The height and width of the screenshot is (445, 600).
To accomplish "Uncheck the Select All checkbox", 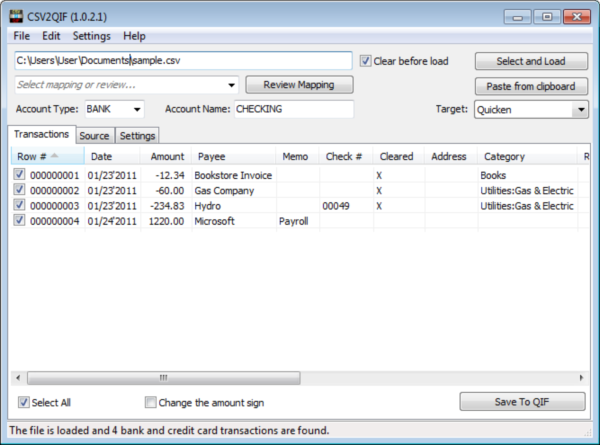I will pyautogui.click(x=24, y=403).
